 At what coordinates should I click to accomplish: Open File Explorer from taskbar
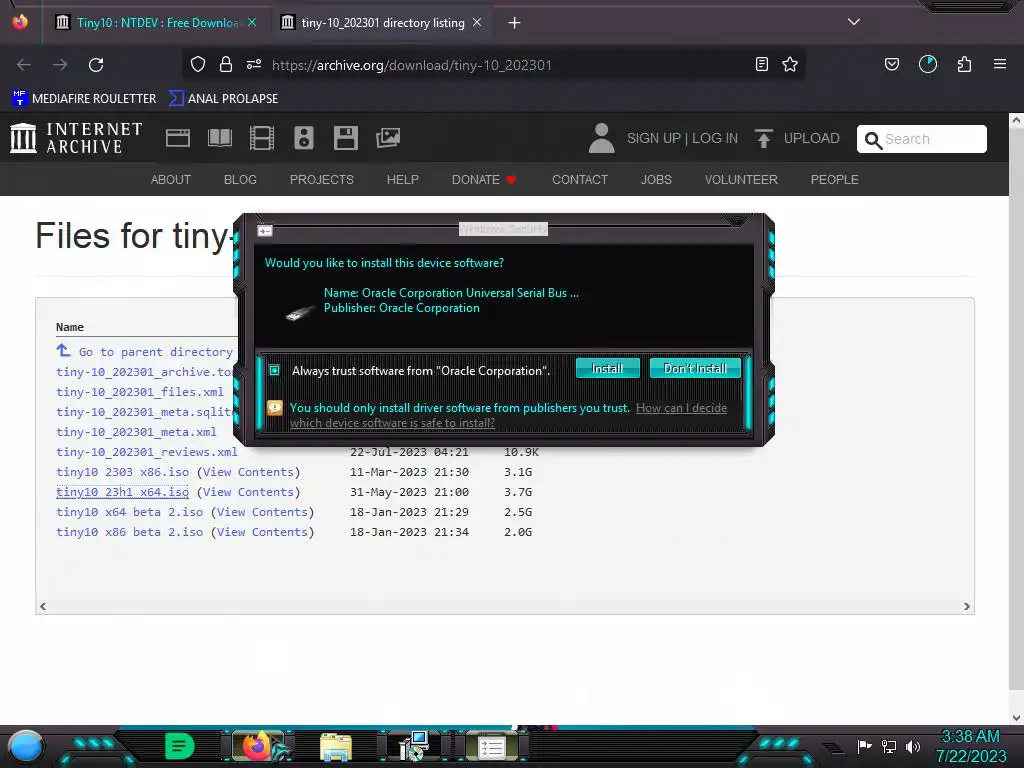[336, 746]
